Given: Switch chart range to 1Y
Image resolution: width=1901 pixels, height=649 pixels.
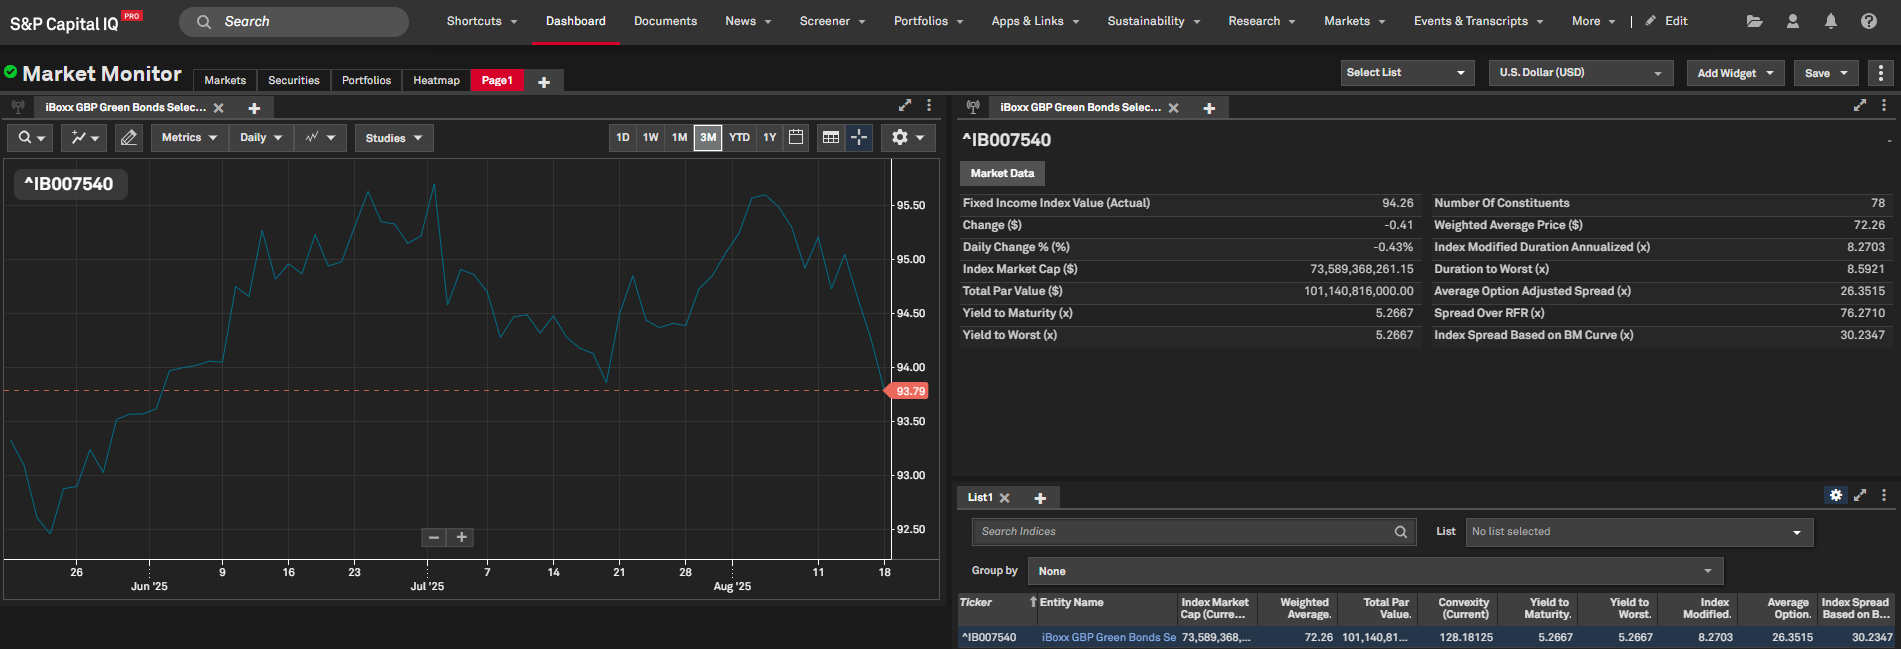Looking at the screenshot, I should click(769, 138).
